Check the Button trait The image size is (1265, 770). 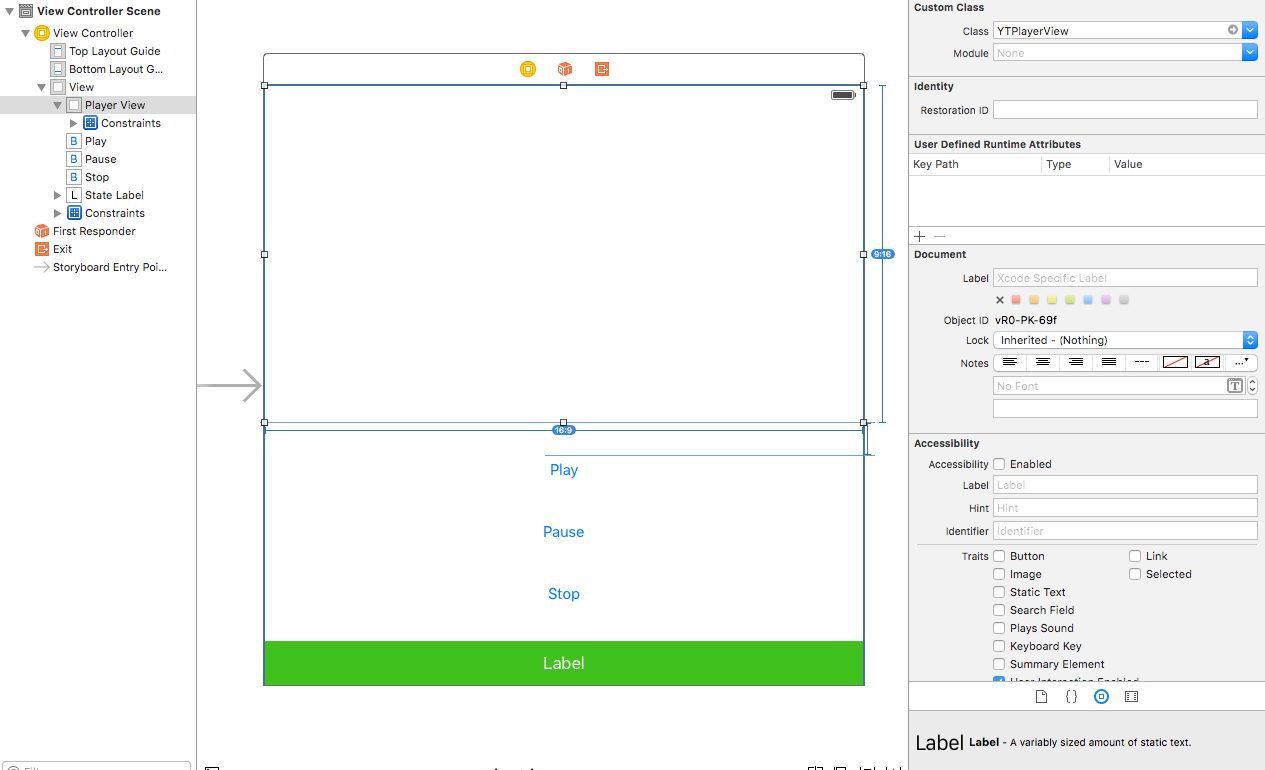pyautogui.click(x=999, y=556)
